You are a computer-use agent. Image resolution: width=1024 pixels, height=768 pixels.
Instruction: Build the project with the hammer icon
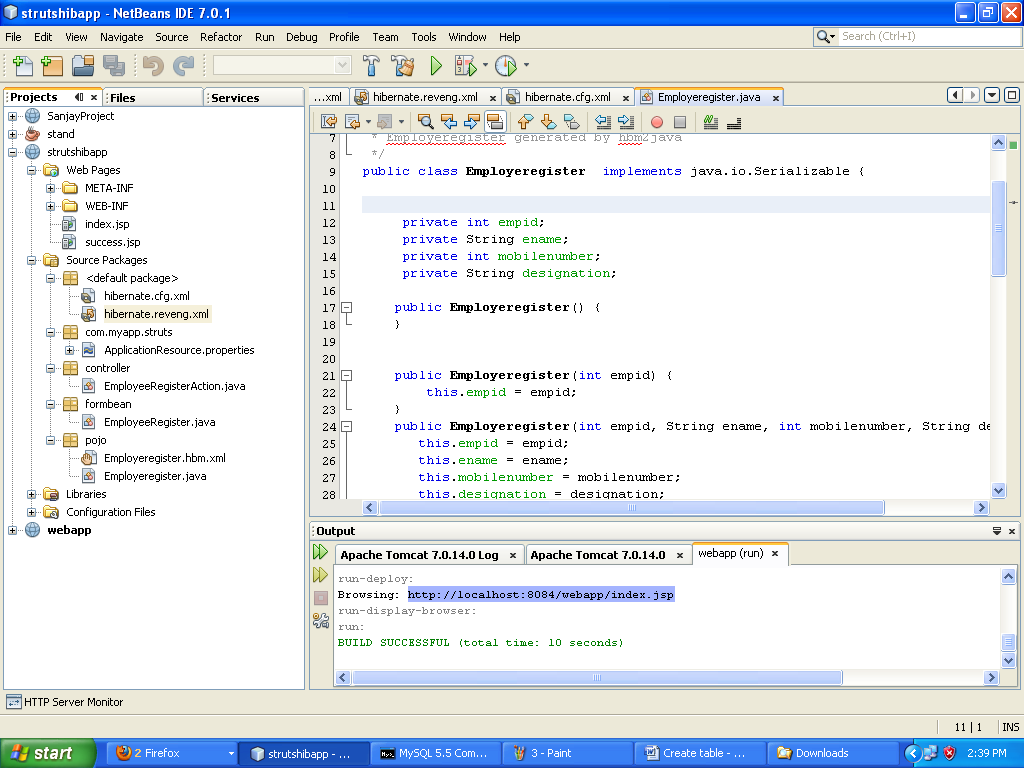[x=373, y=65]
